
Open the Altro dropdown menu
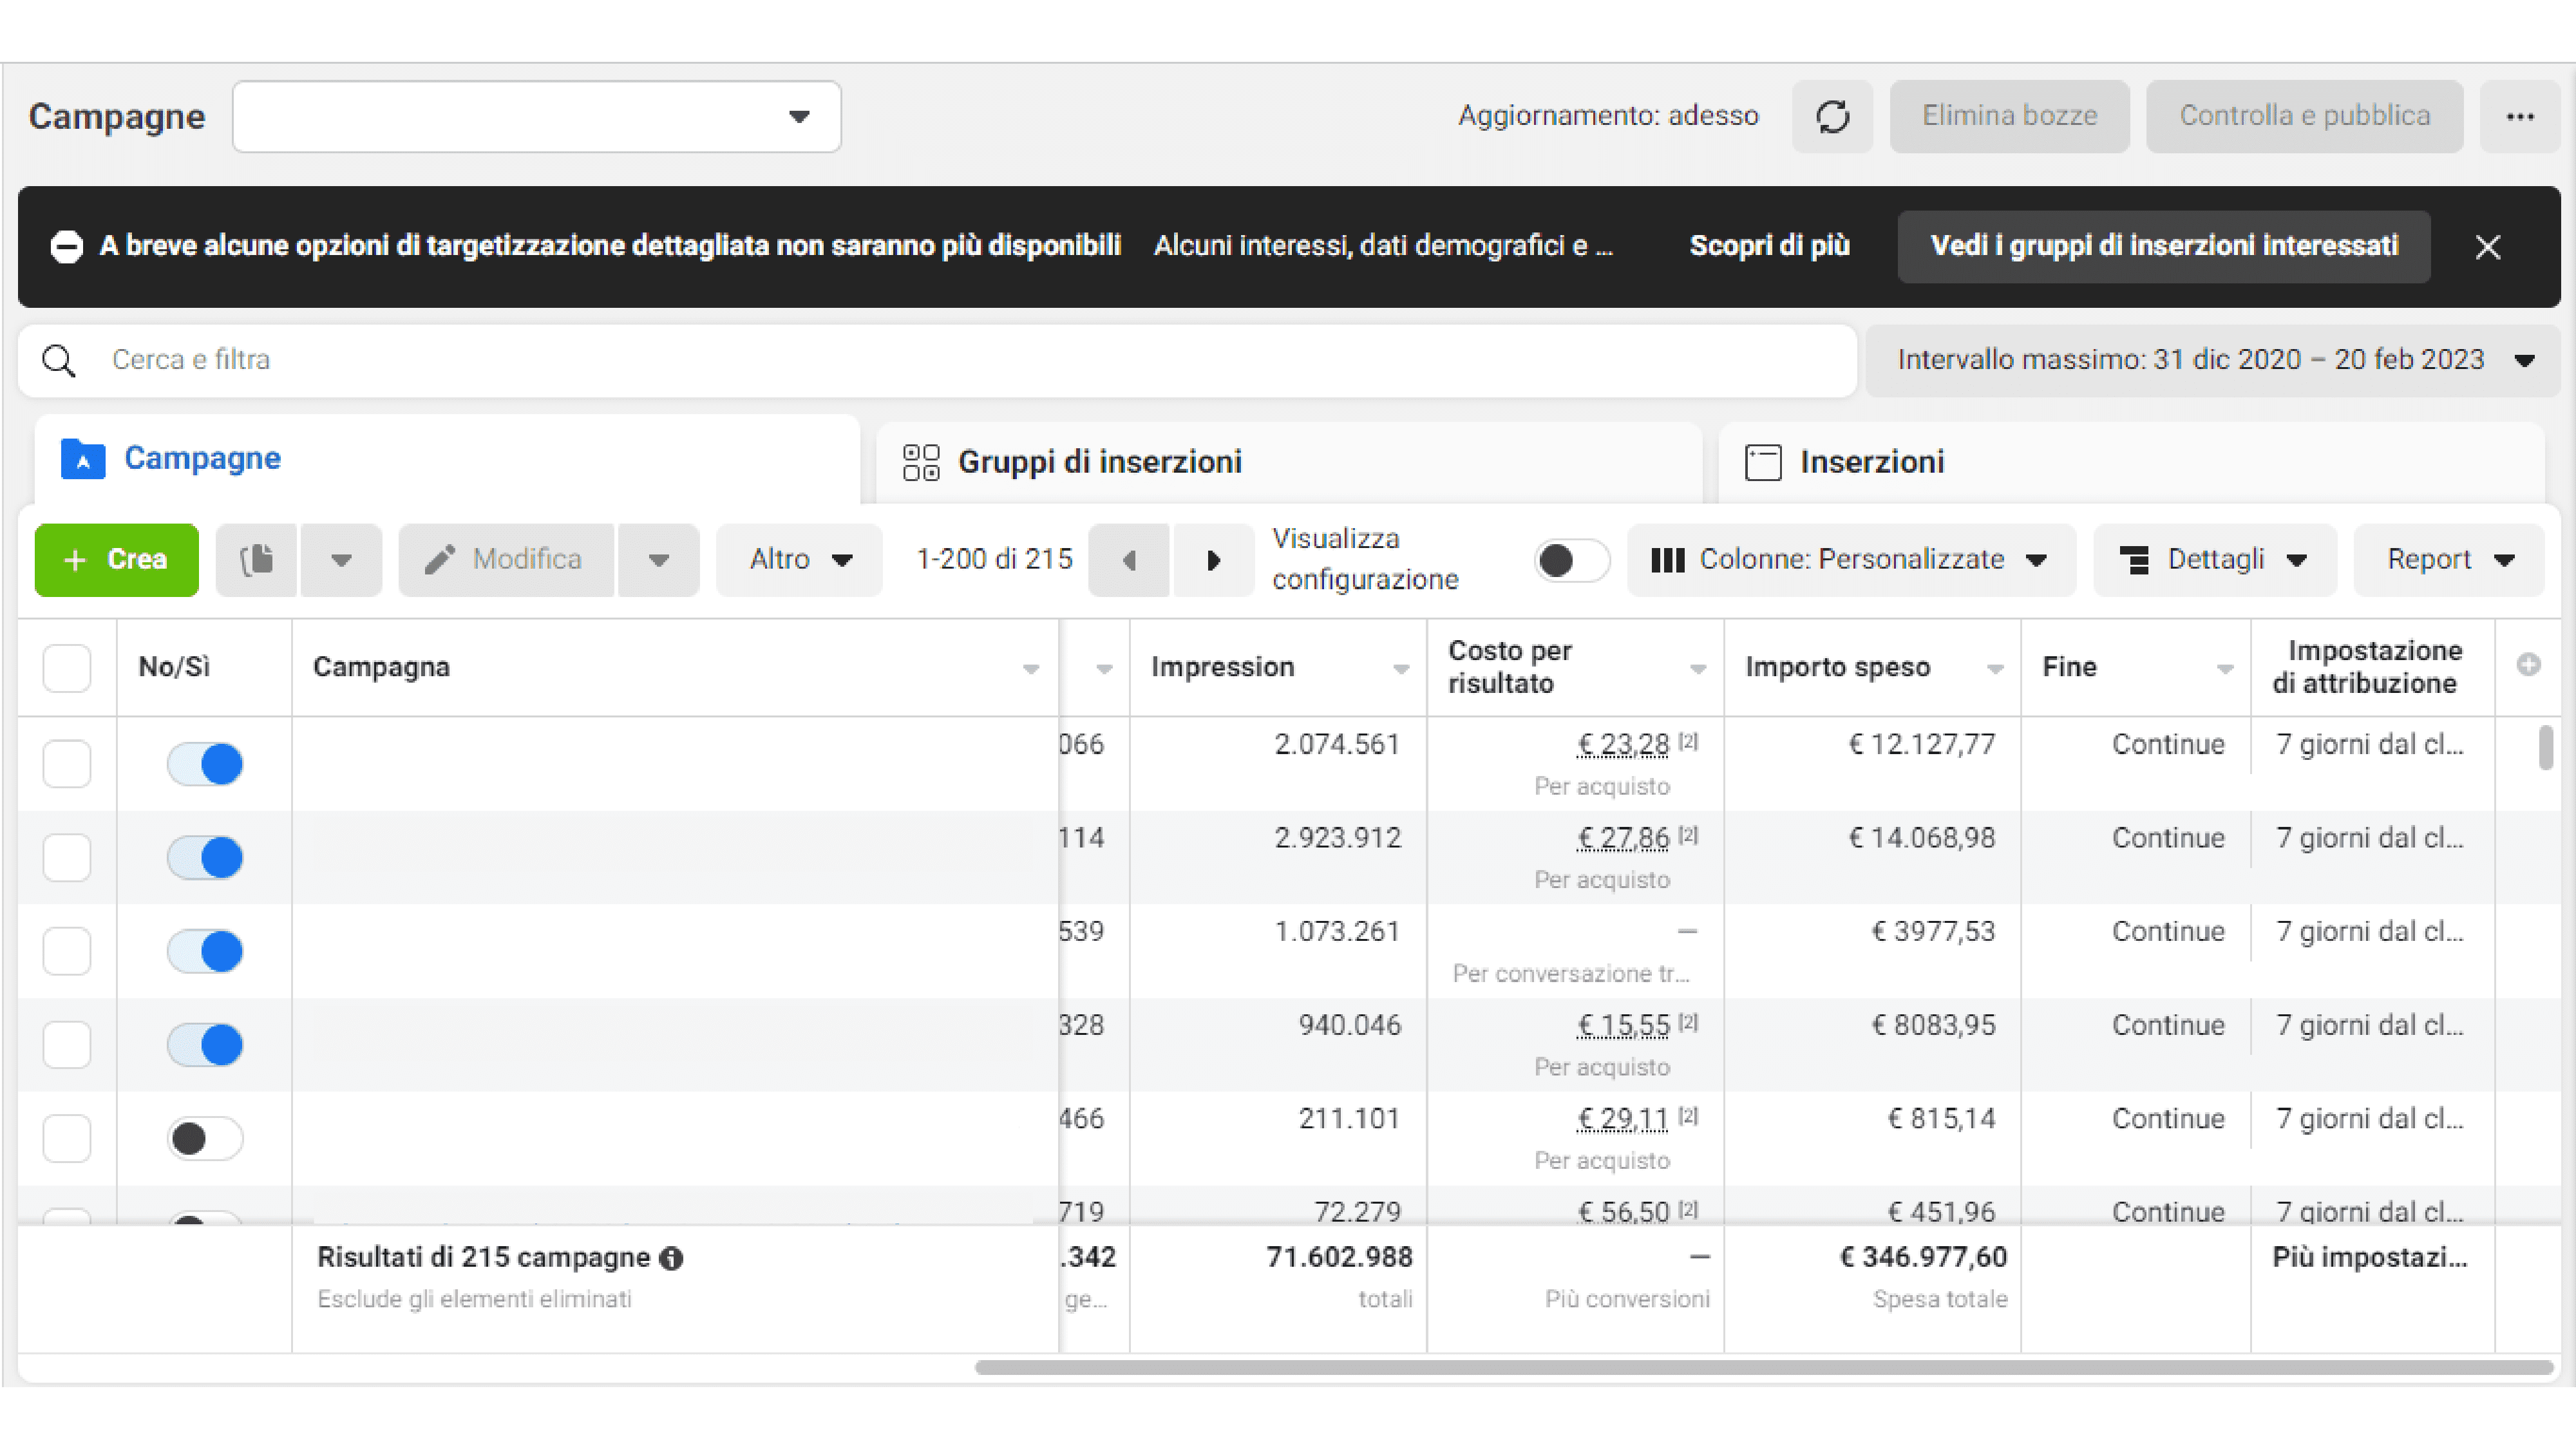(x=799, y=560)
